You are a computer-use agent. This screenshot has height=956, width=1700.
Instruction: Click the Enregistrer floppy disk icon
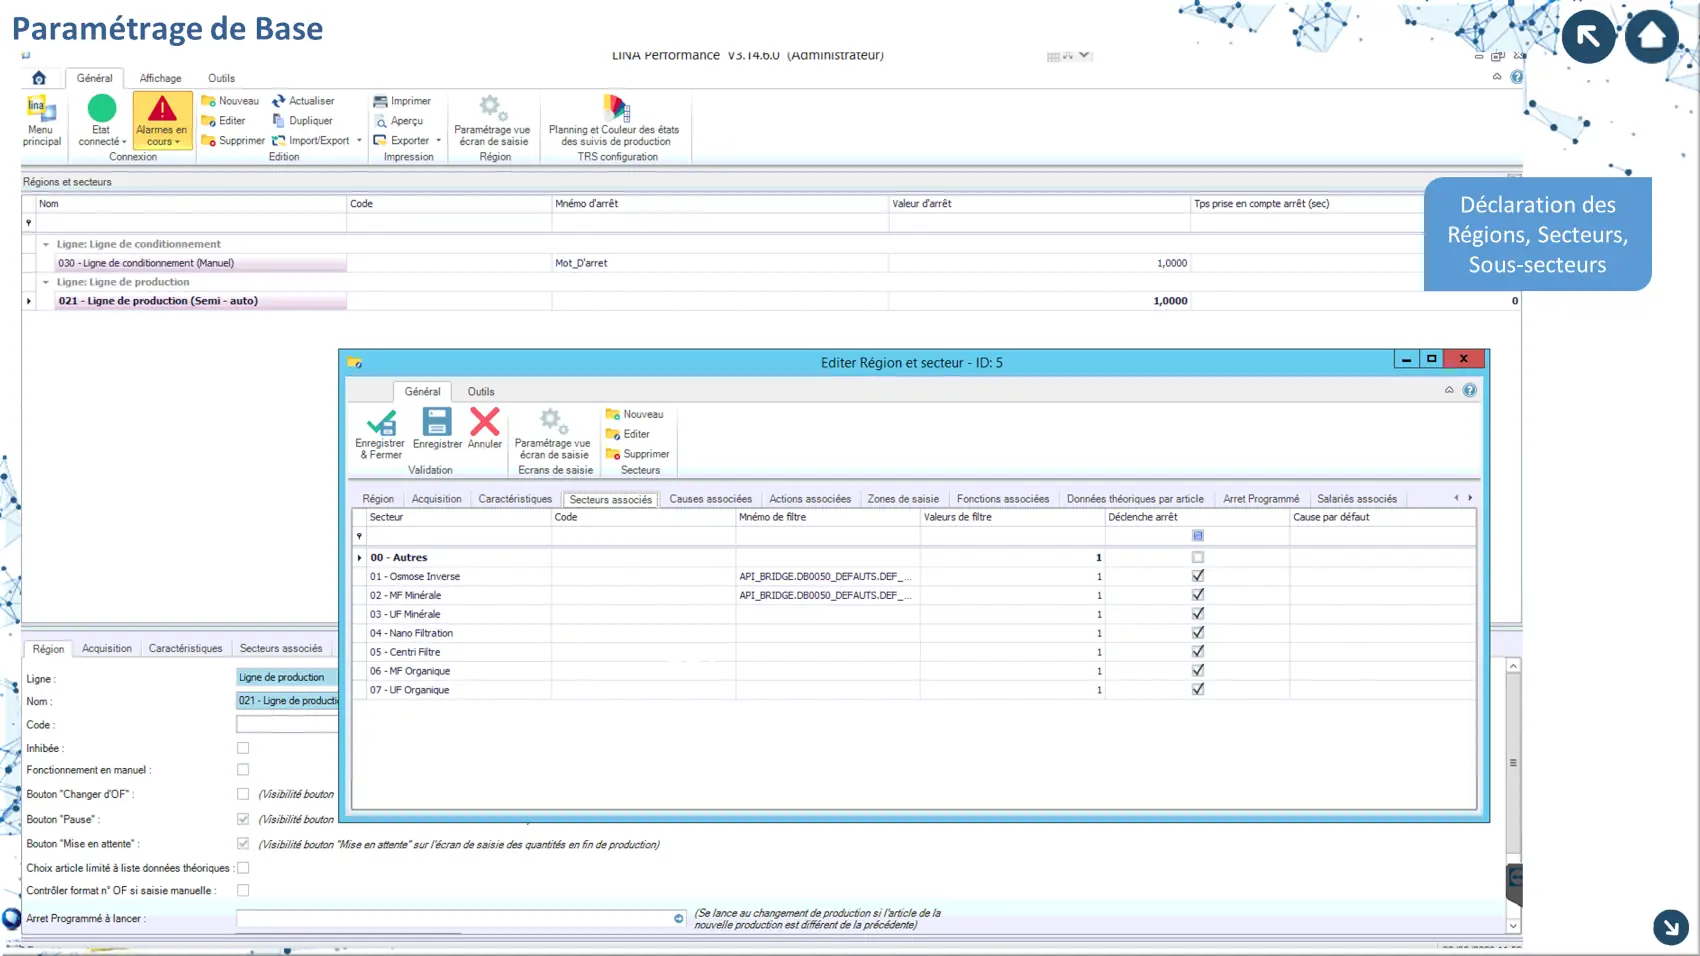[437, 422]
